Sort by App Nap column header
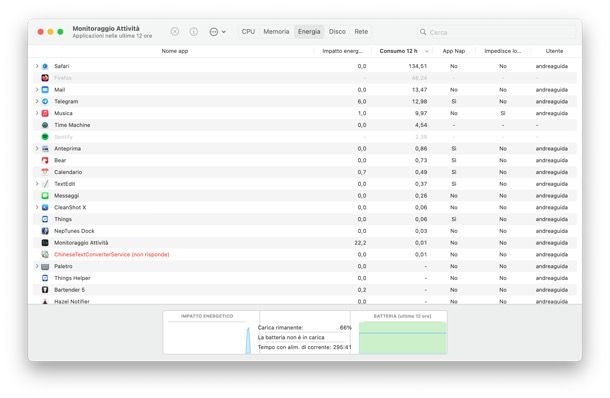 [454, 51]
